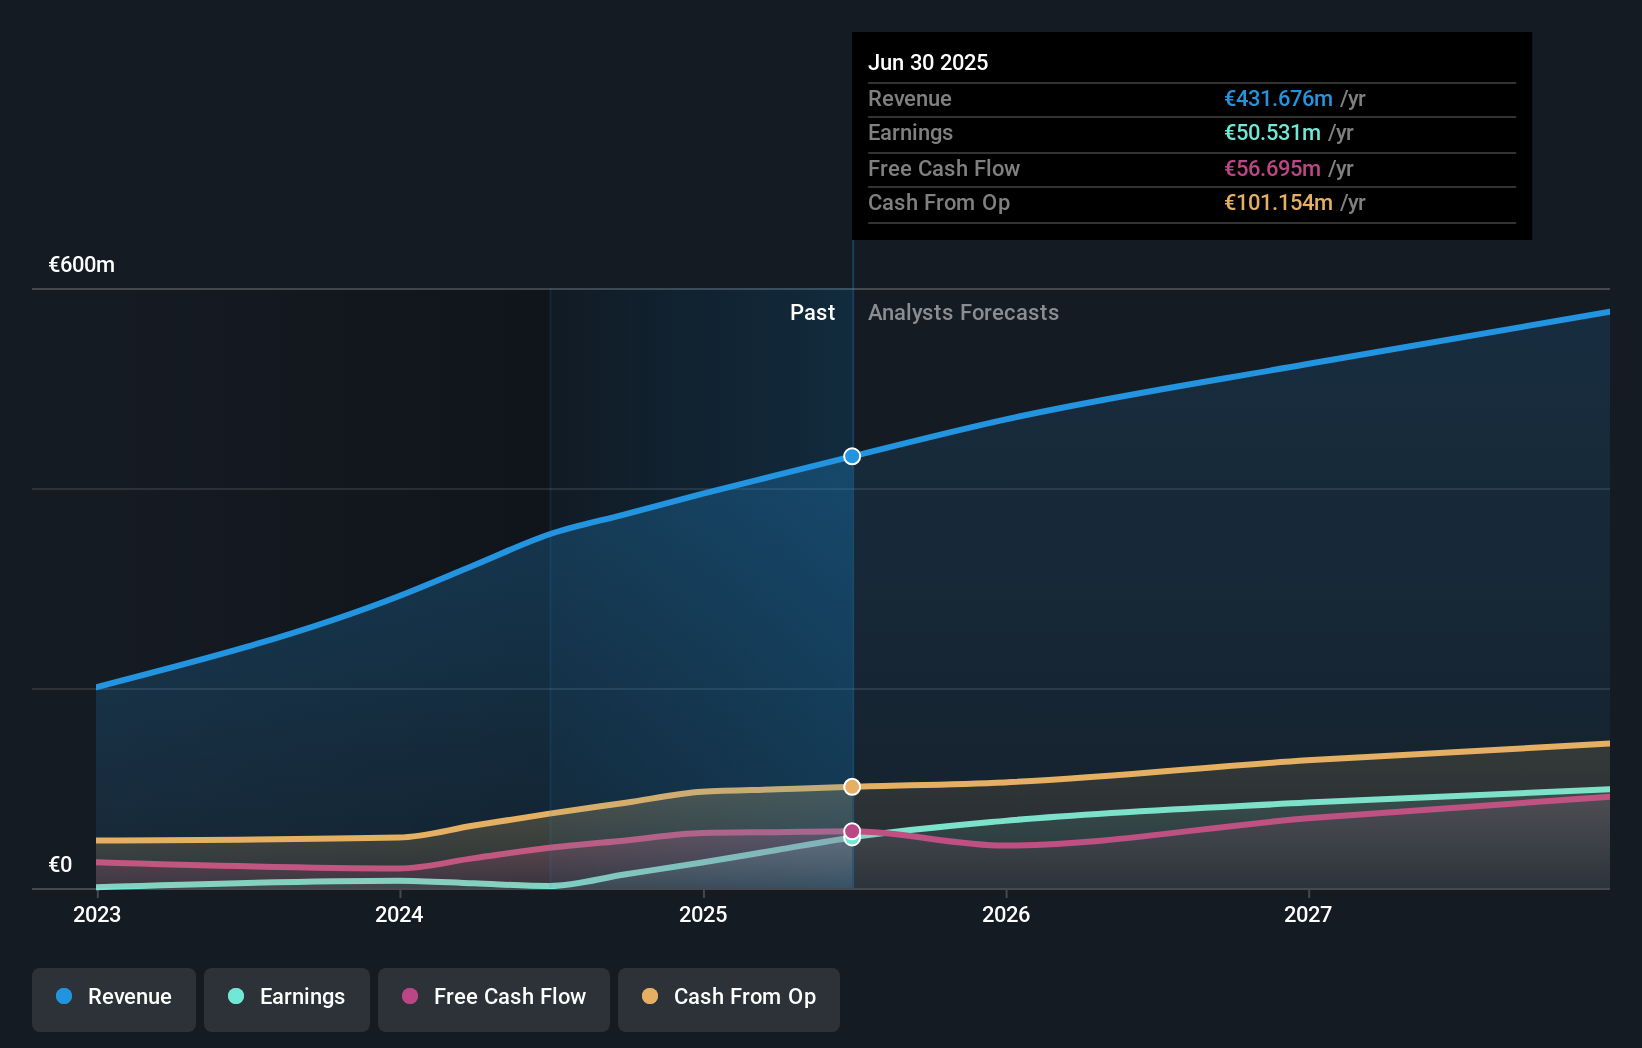Click the pink Free Cash Flow dot icon
Image resolution: width=1642 pixels, height=1048 pixels.
tap(408, 997)
